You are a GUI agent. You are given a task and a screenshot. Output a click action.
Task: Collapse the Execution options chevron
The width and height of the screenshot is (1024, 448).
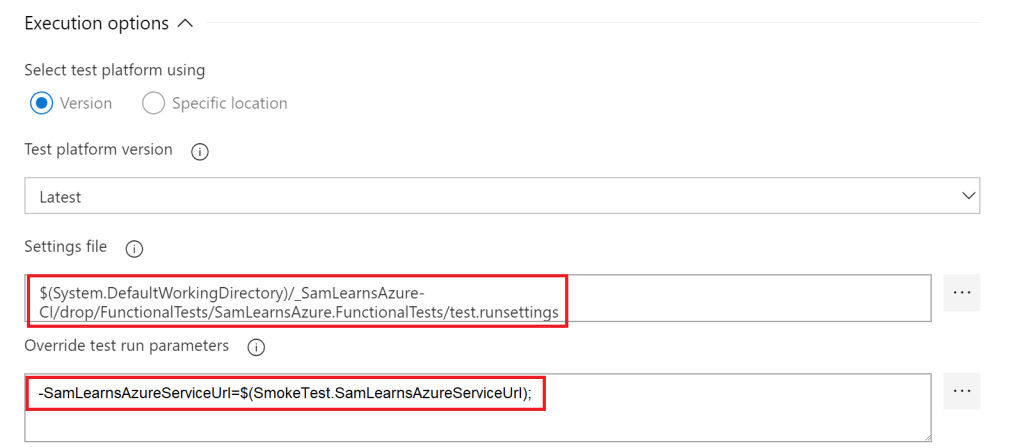[x=185, y=22]
